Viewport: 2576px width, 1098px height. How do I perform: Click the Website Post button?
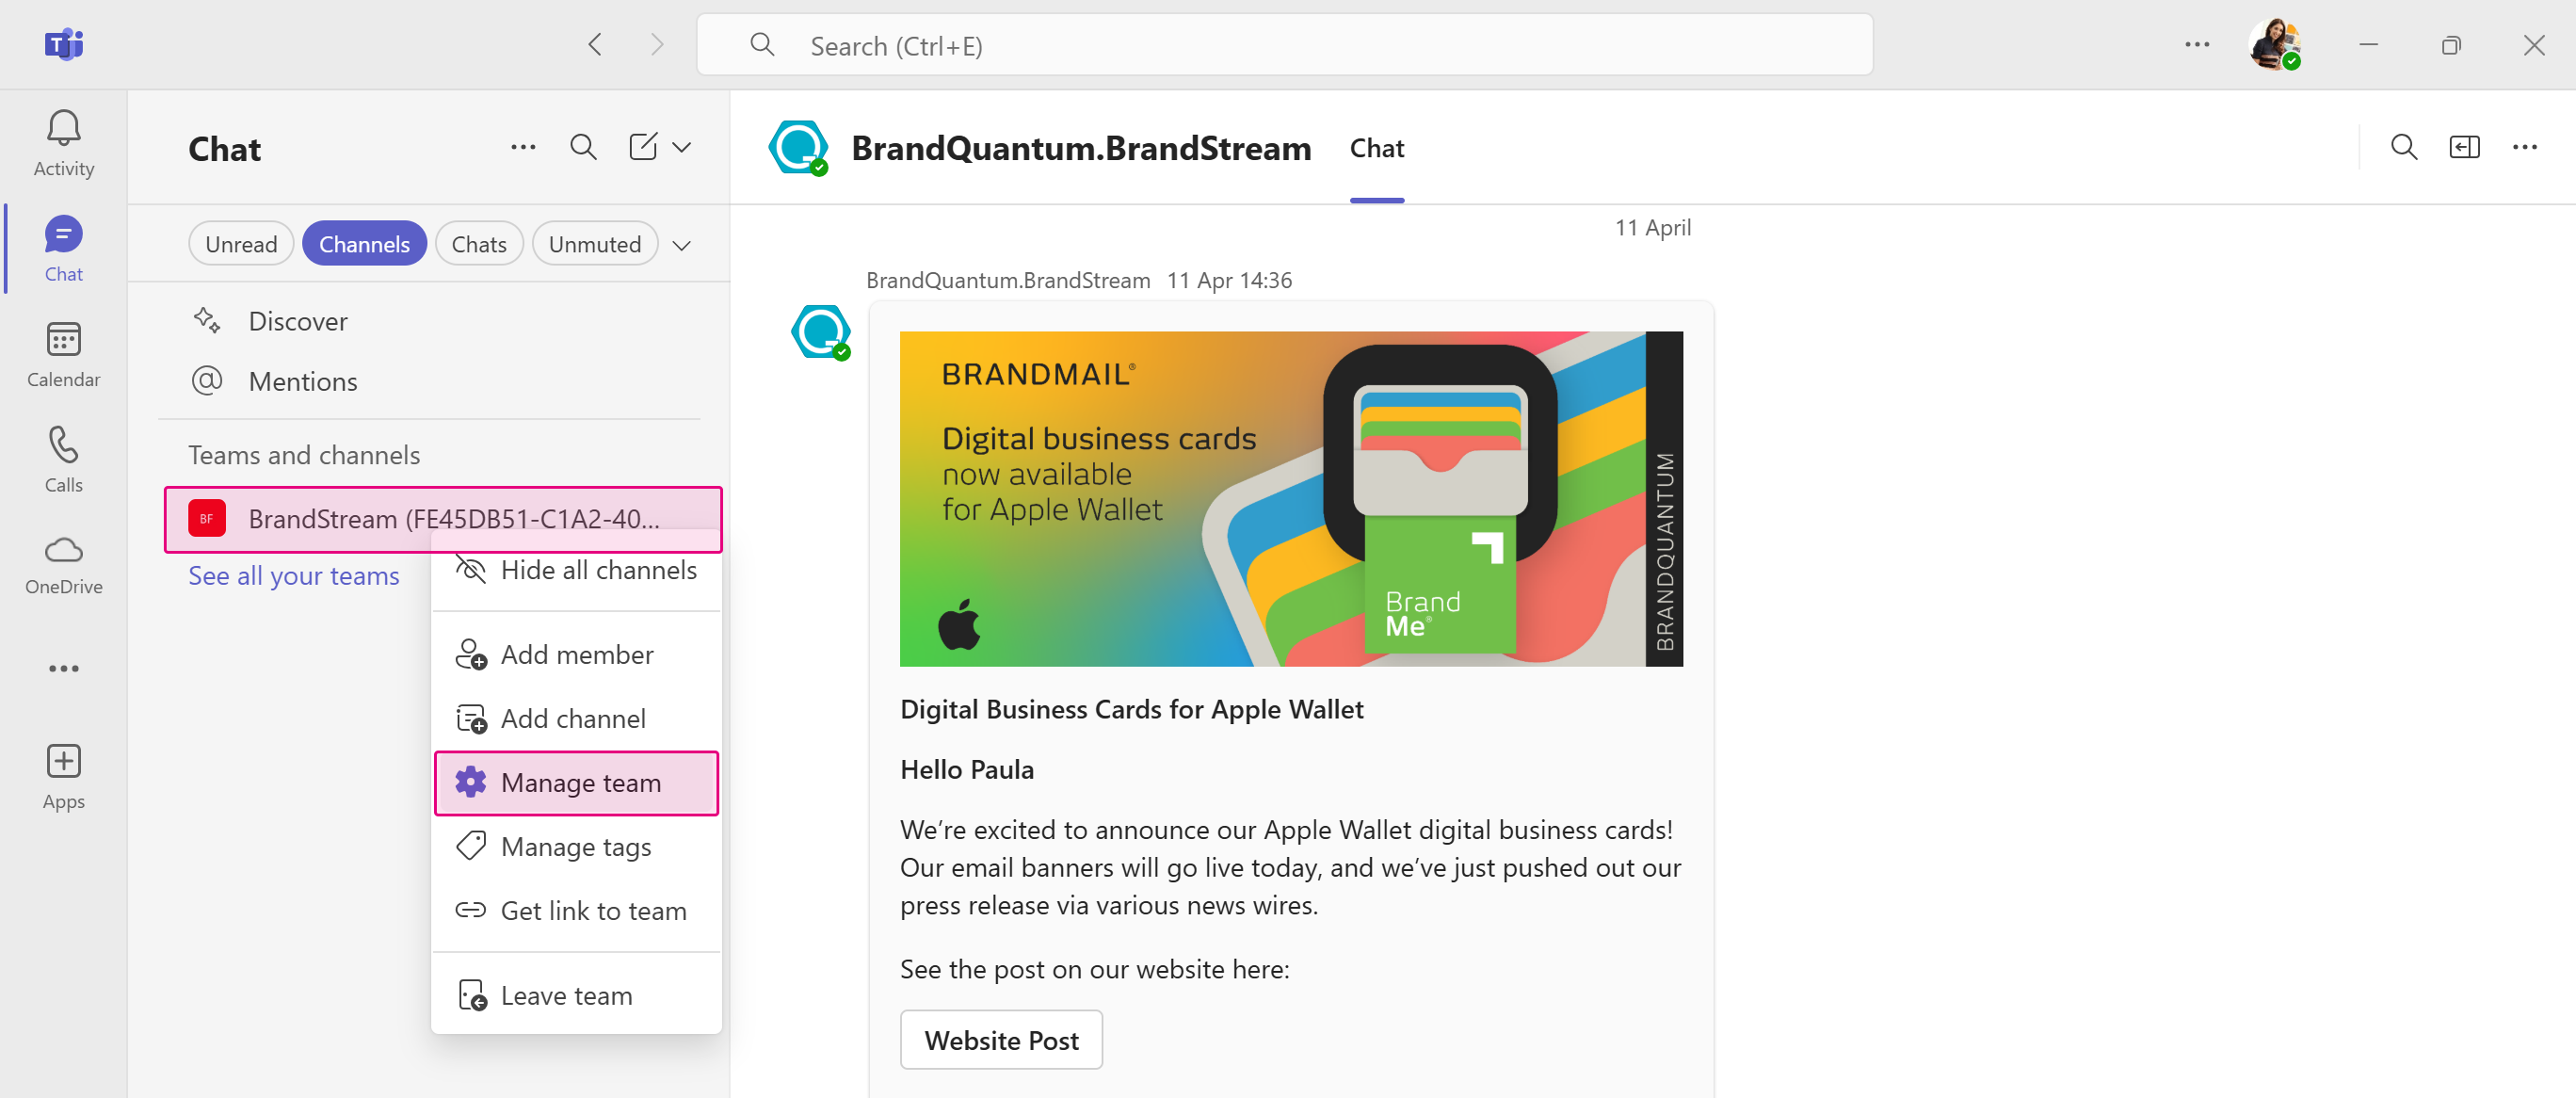(1001, 1039)
